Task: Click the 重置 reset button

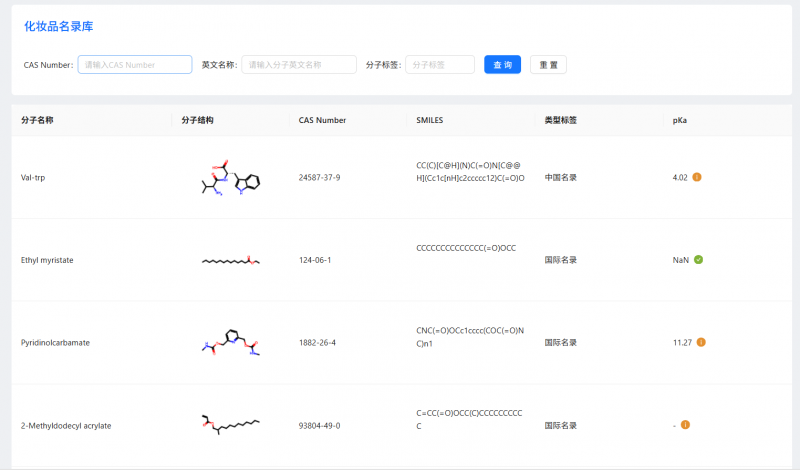Action: pyautogui.click(x=548, y=65)
